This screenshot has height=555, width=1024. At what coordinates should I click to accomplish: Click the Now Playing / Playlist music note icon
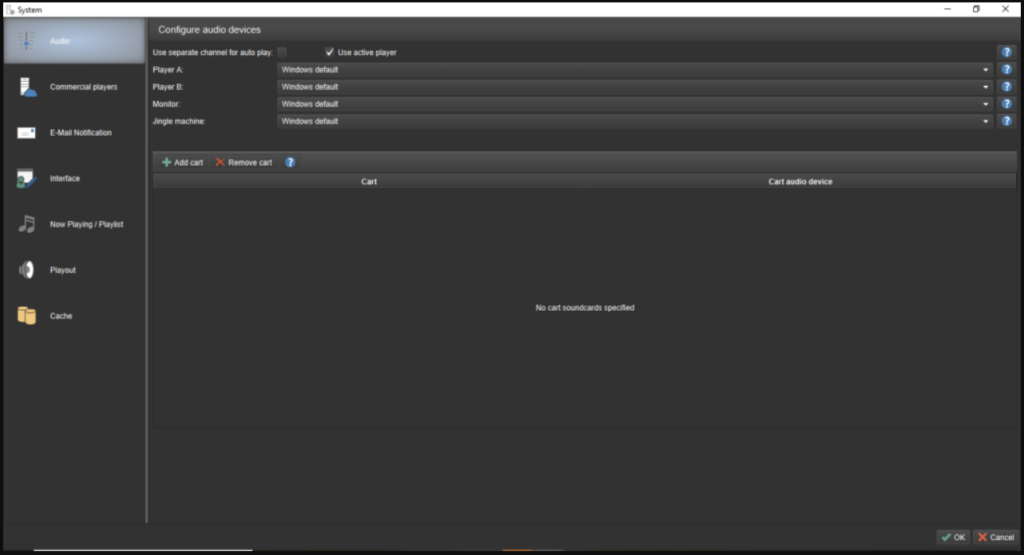point(27,224)
